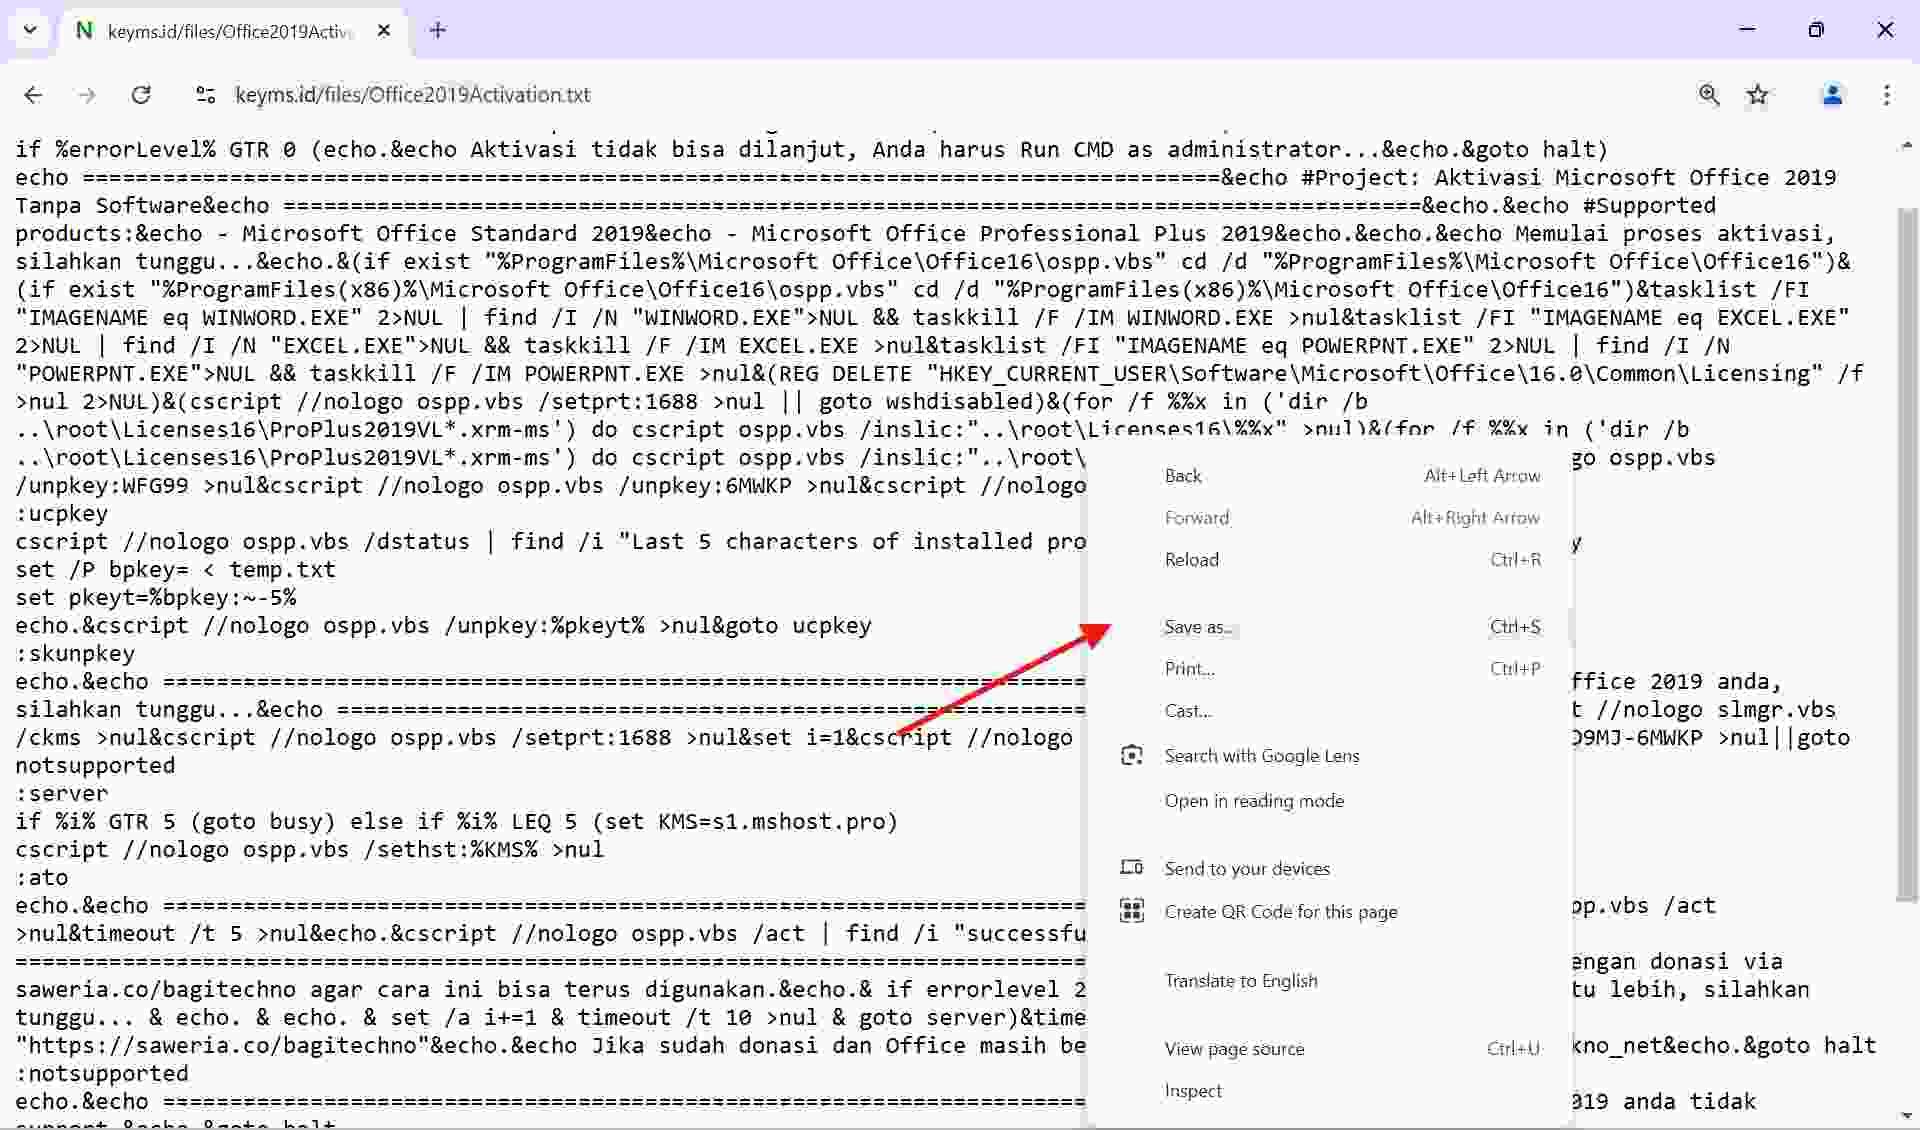Select Save as... in context menu
Viewport: 1920px width, 1130px height.
click(1198, 627)
